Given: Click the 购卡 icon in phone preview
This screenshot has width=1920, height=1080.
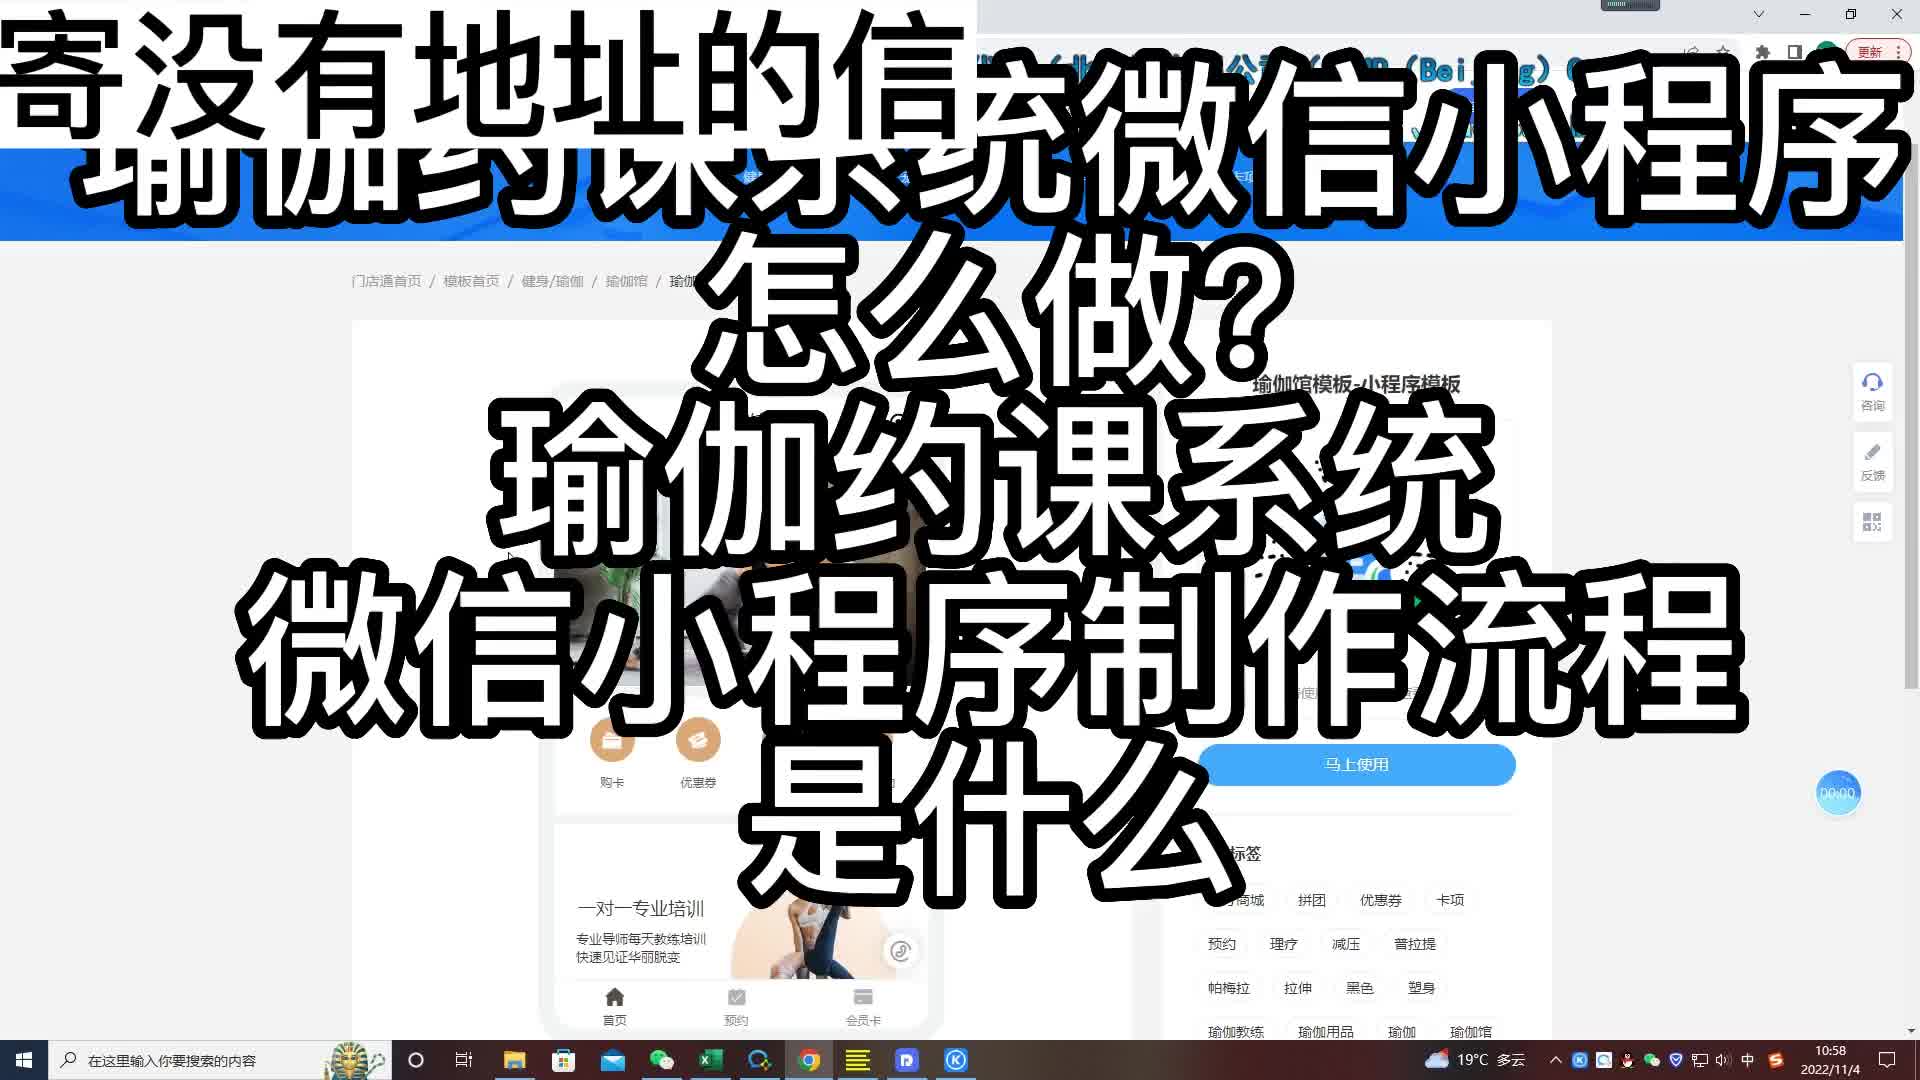Looking at the screenshot, I should [x=612, y=740].
